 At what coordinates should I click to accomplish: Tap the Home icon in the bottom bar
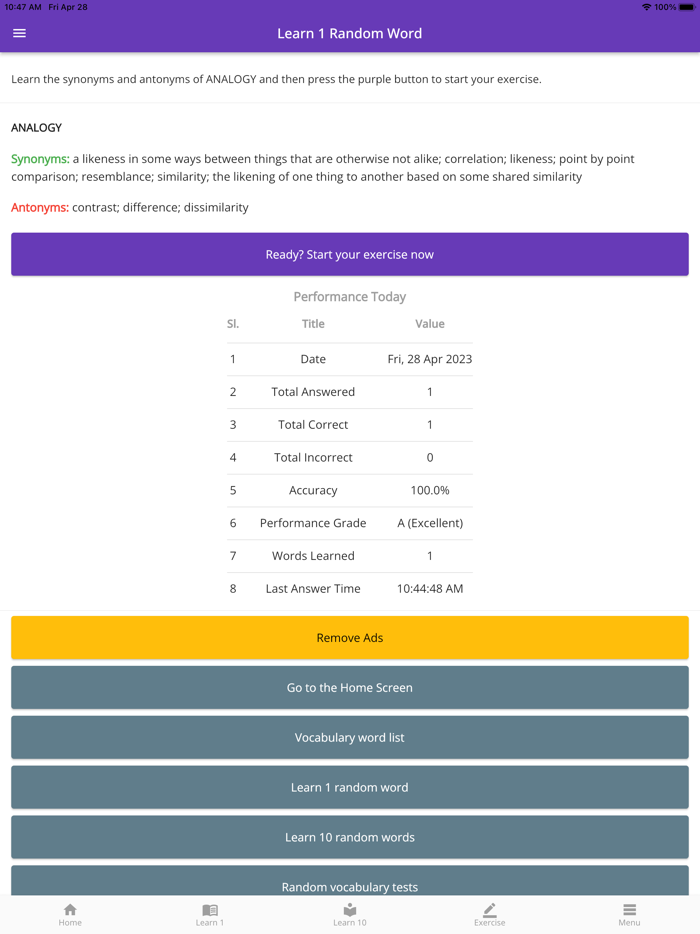[70, 913]
